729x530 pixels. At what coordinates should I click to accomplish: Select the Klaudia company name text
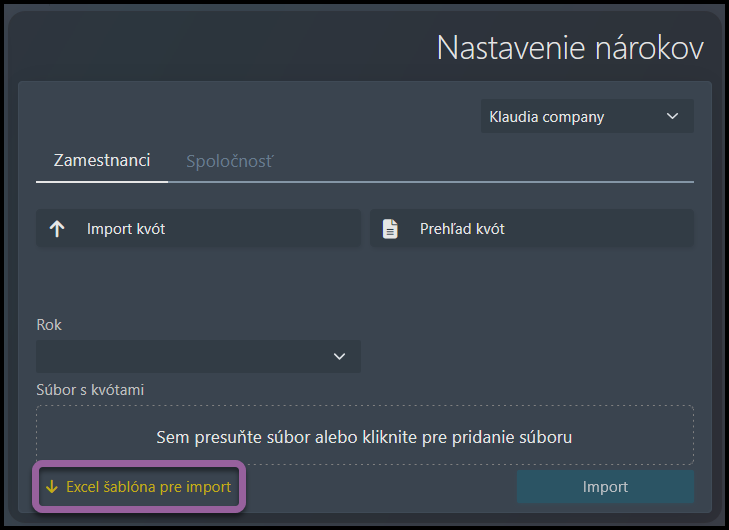(547, 117)
